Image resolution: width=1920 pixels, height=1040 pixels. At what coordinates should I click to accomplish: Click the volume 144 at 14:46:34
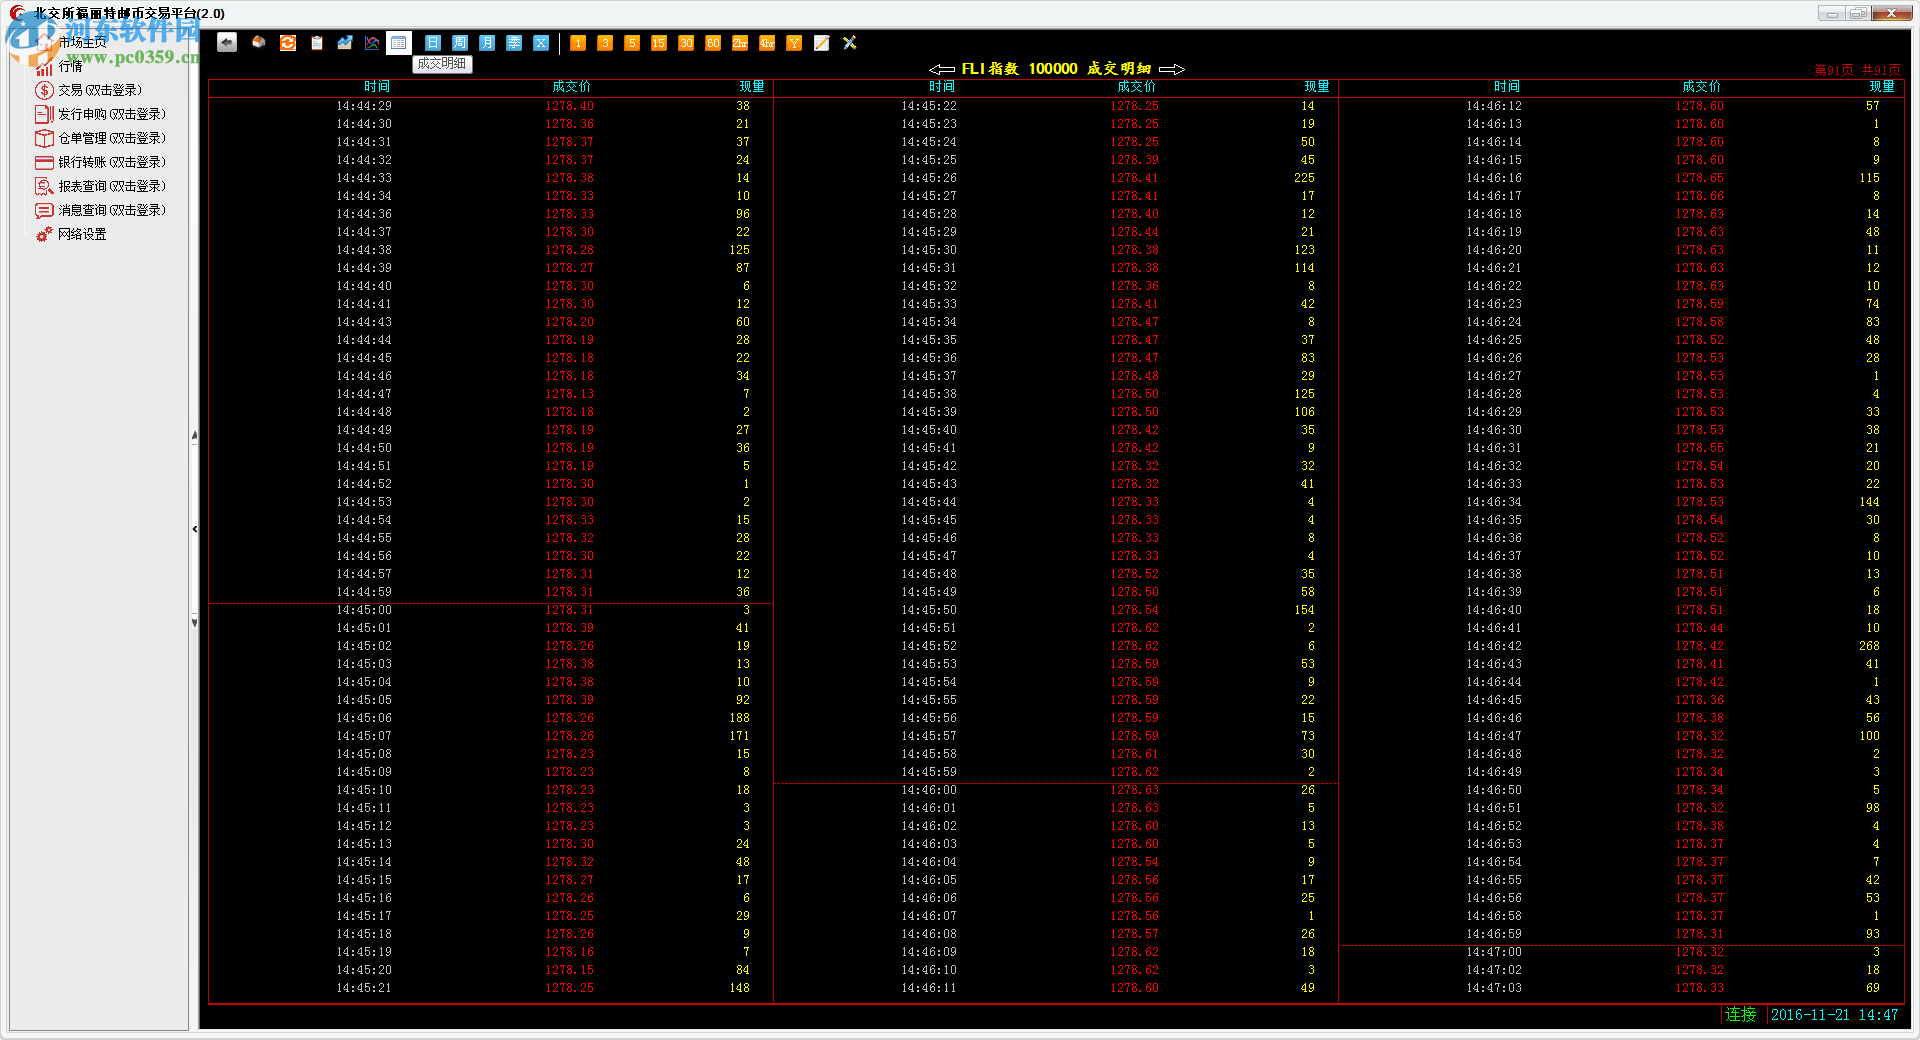coord(1869,502)
